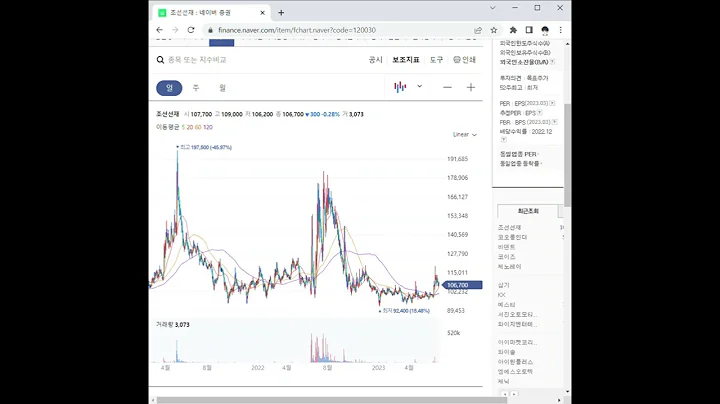Screen dimensions: 720x404
Task: Open the 공시 menu
Action: click(376, 60)
